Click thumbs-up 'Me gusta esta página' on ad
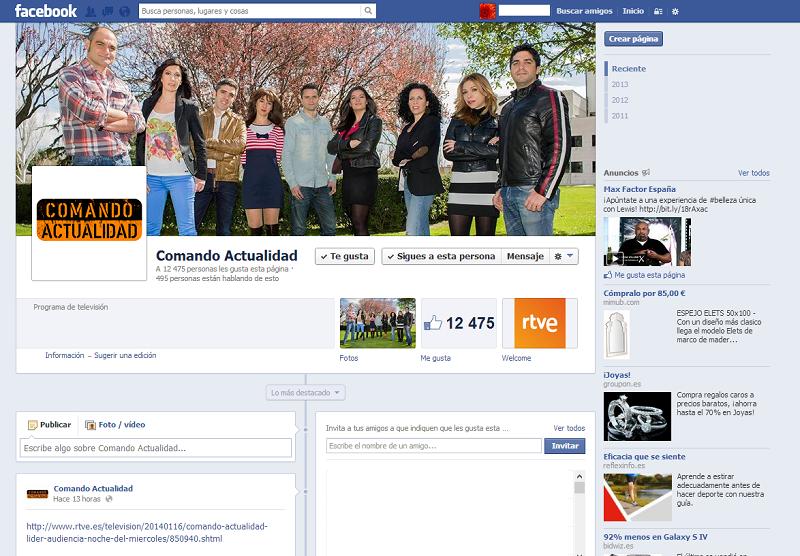Screen dimensions: 800x556 (x=608, y=274)
